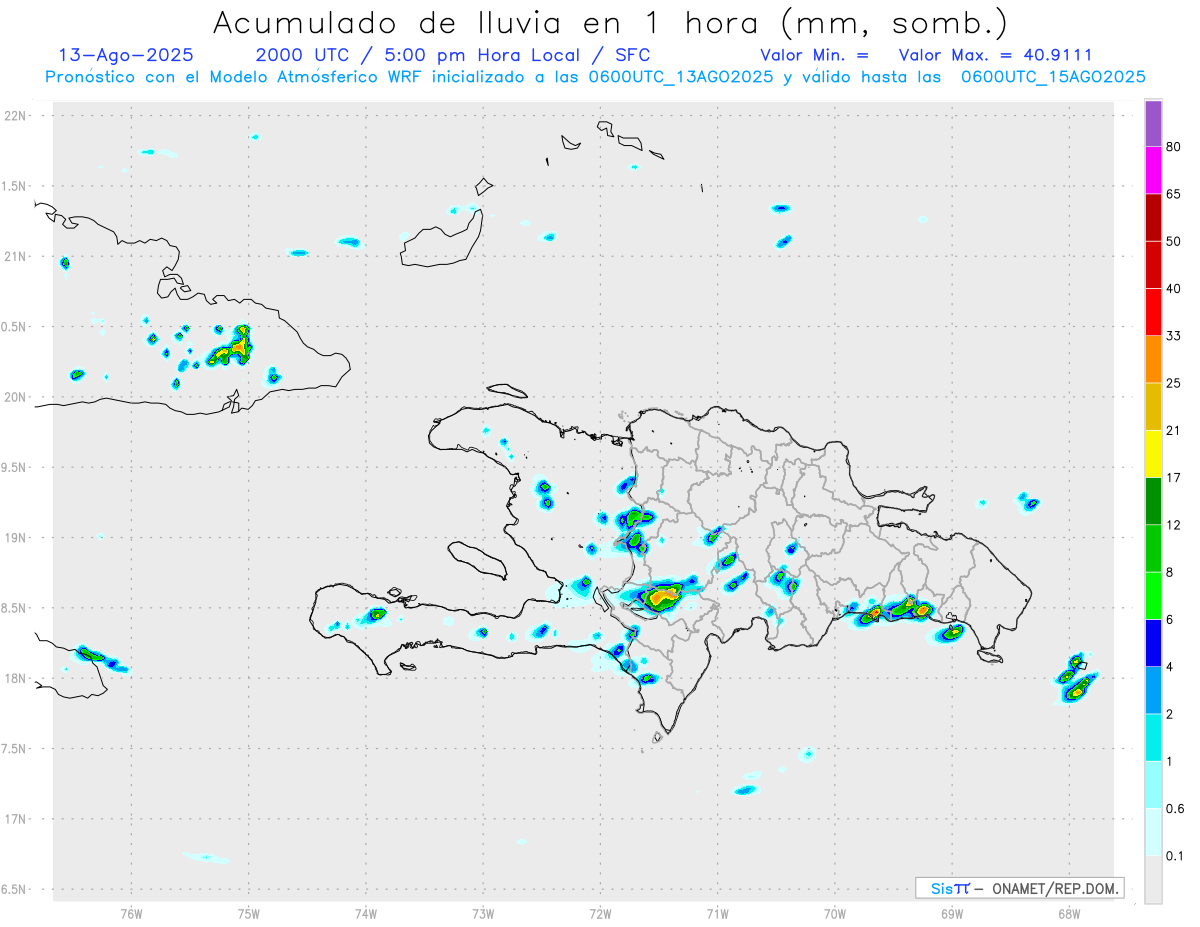Click the '71W' longitude label

click(x=717, y=913)
